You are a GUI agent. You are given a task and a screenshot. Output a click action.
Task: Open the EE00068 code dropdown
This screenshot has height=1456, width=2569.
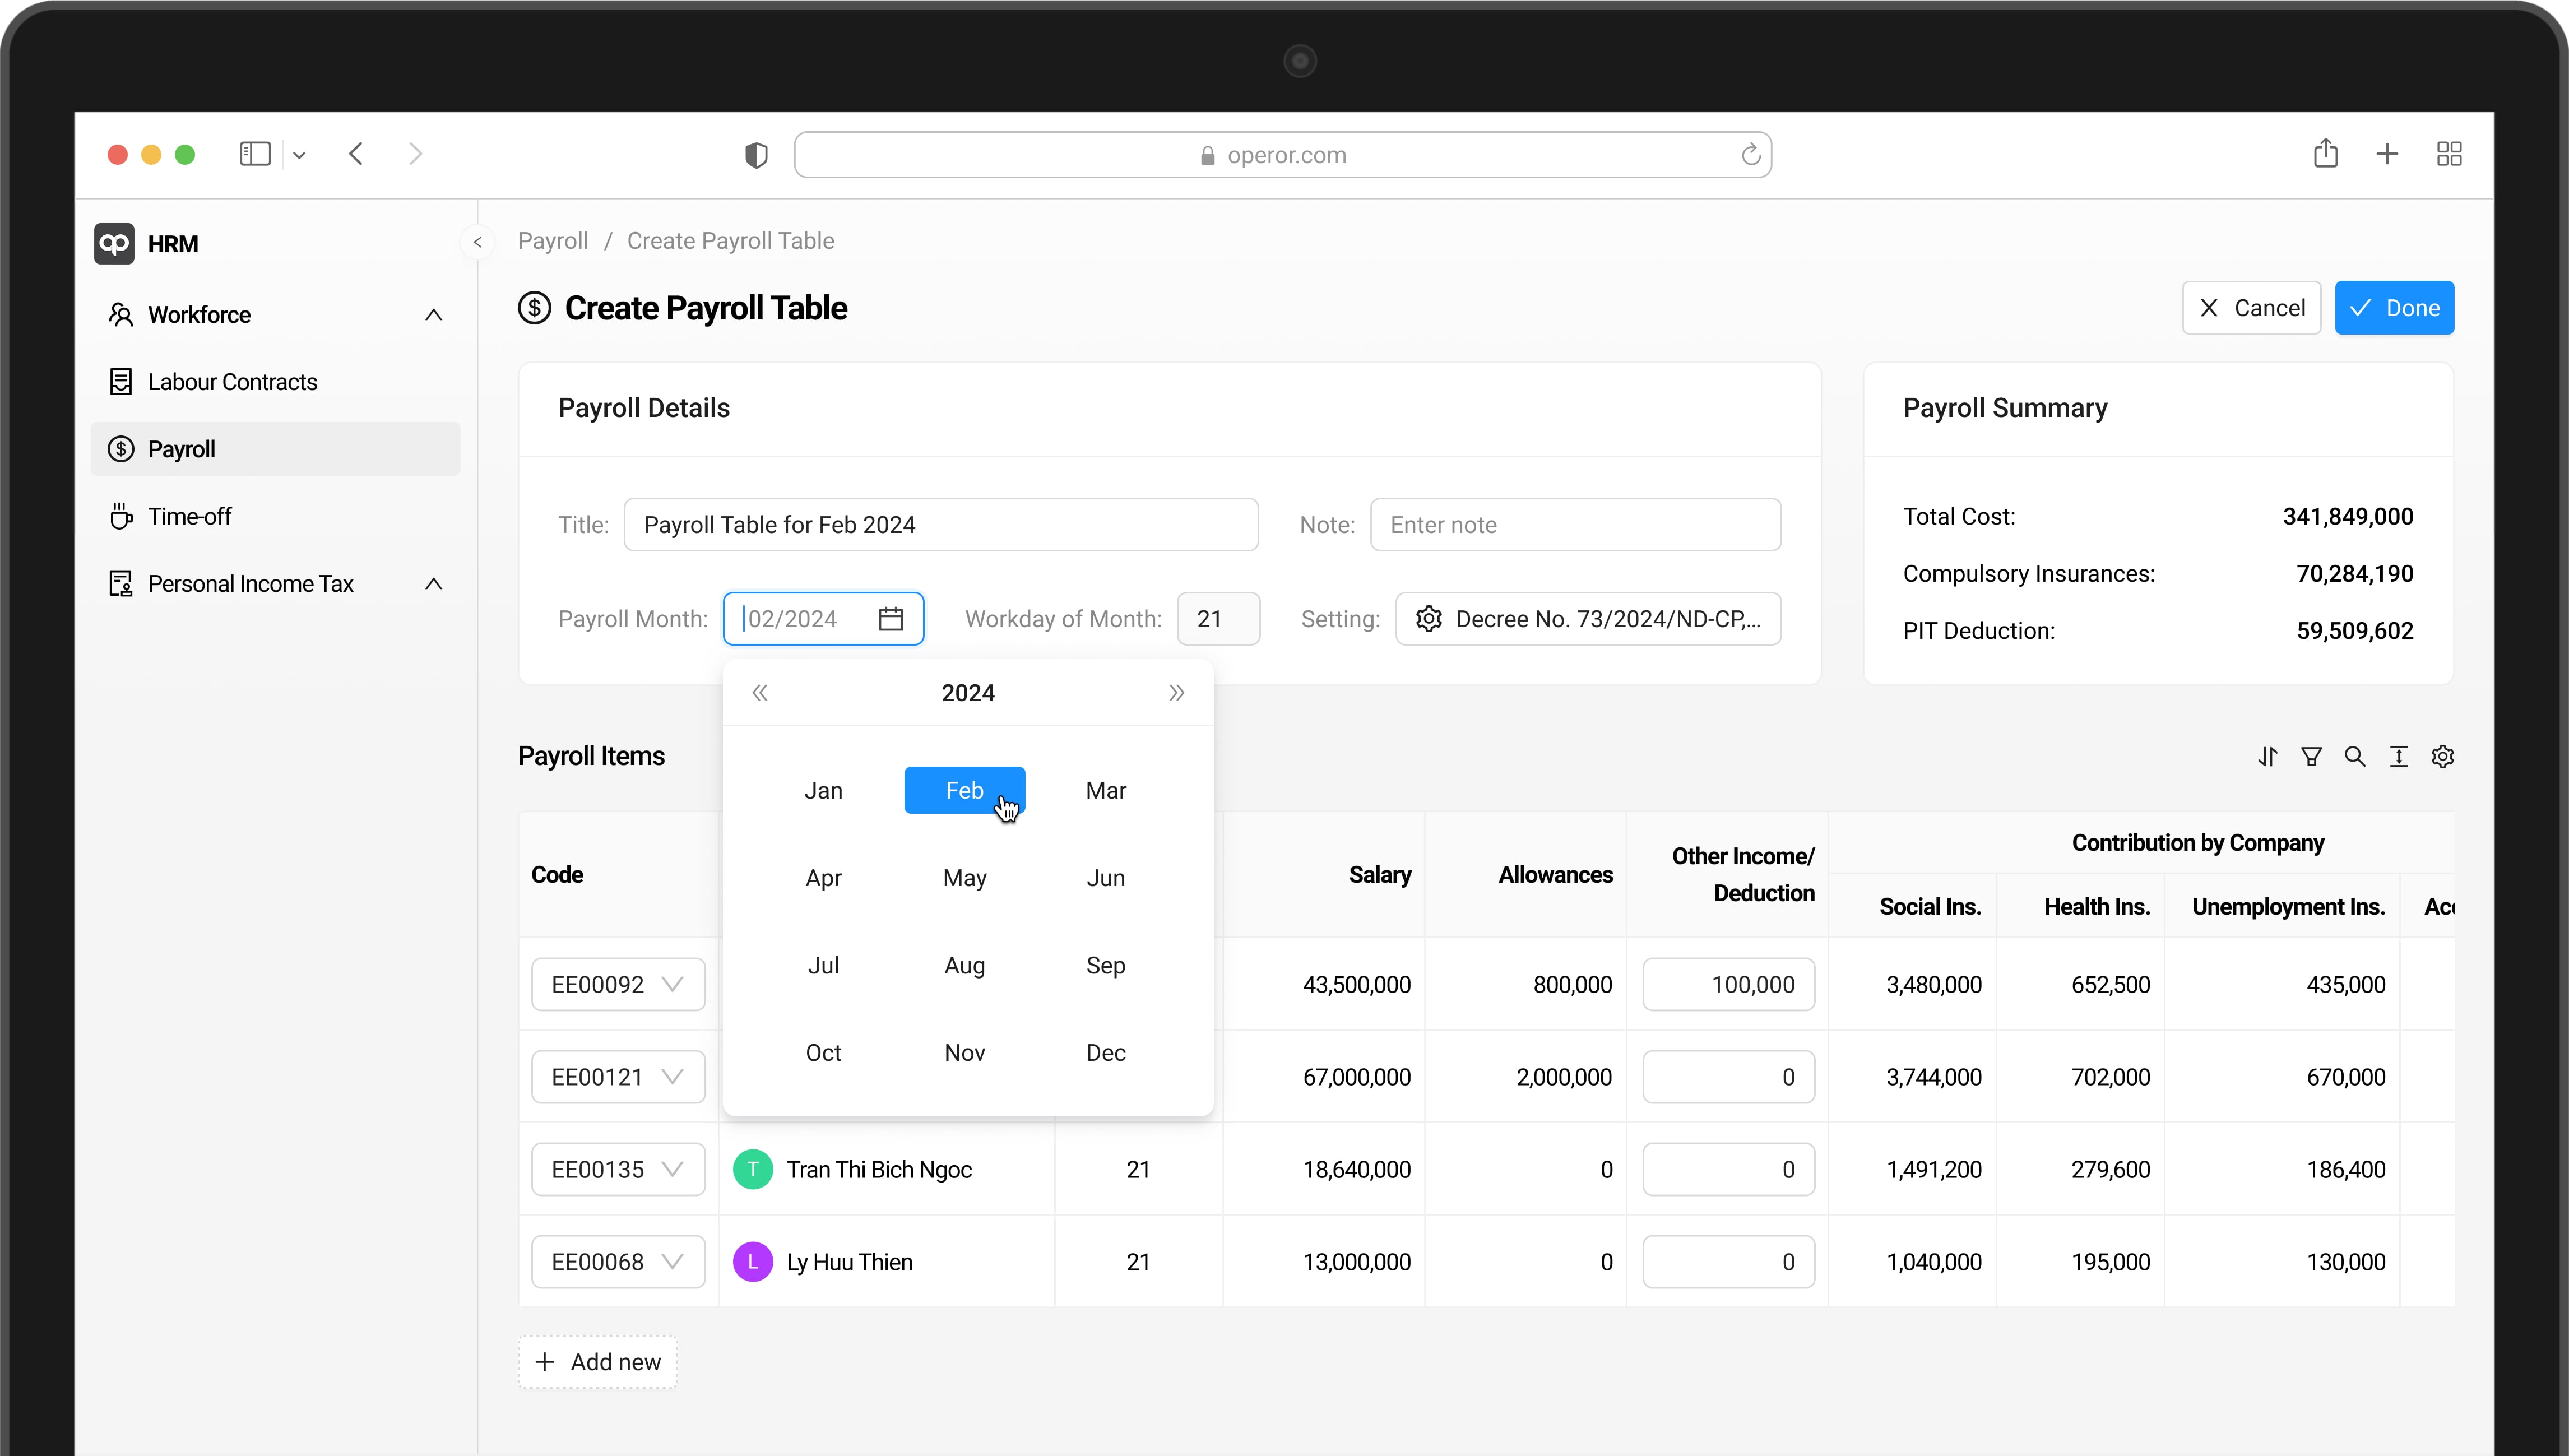coord(618,1262)
